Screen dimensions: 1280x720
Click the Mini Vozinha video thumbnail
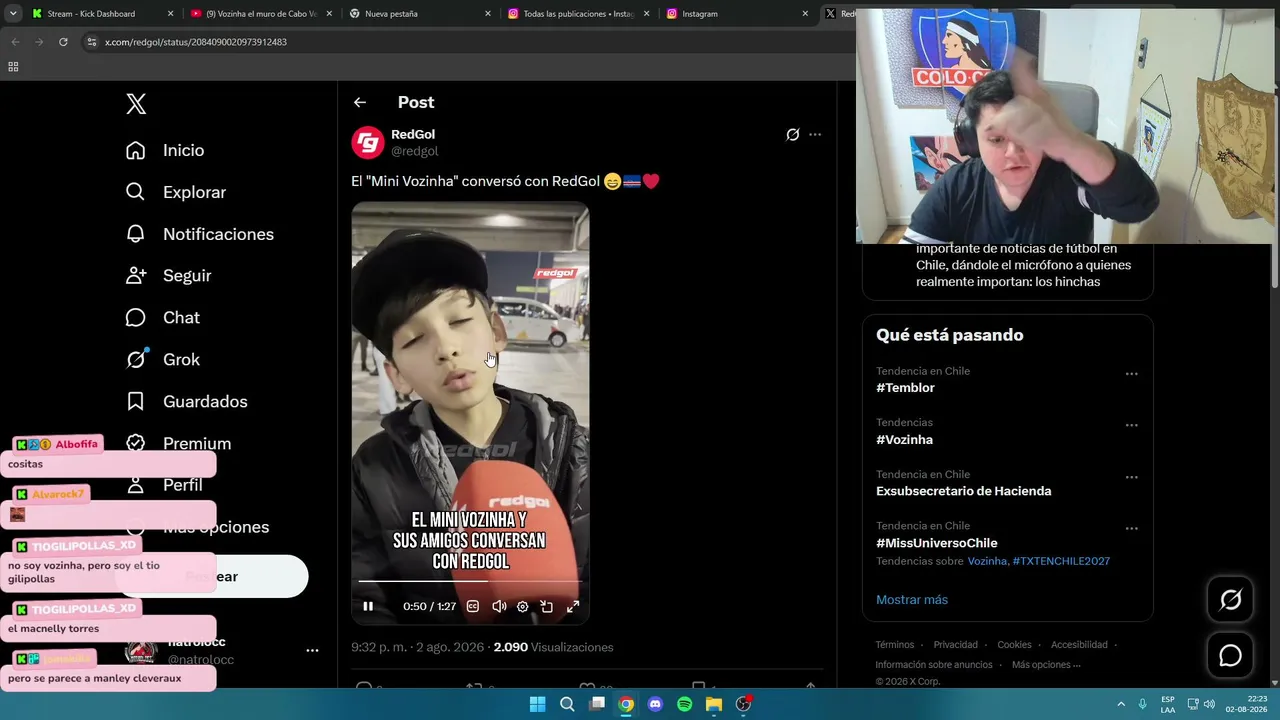[x=470, y=412]
